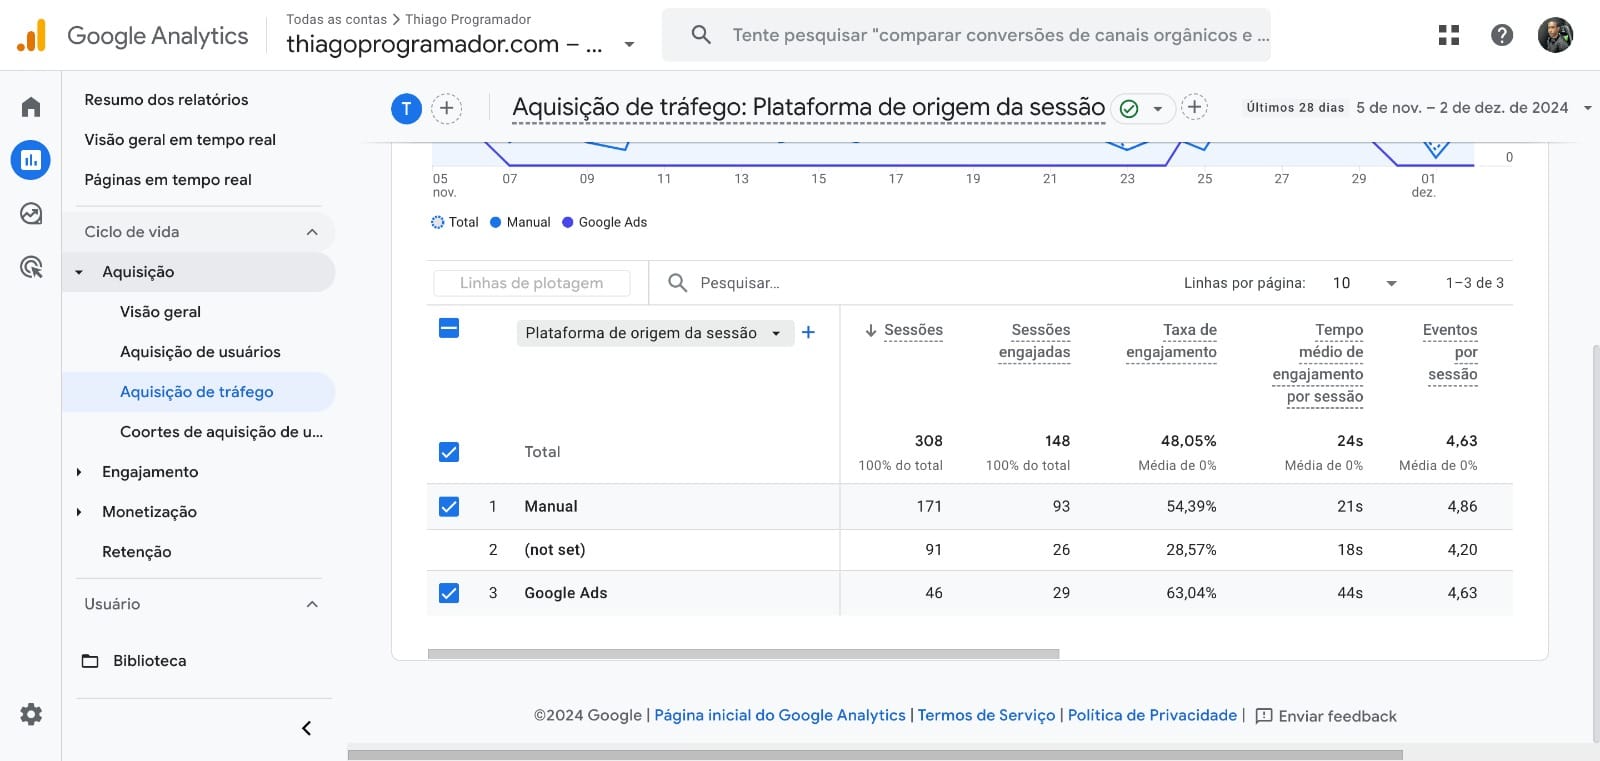
Task: Open the user account avatar
Action: coord(1555,35)
